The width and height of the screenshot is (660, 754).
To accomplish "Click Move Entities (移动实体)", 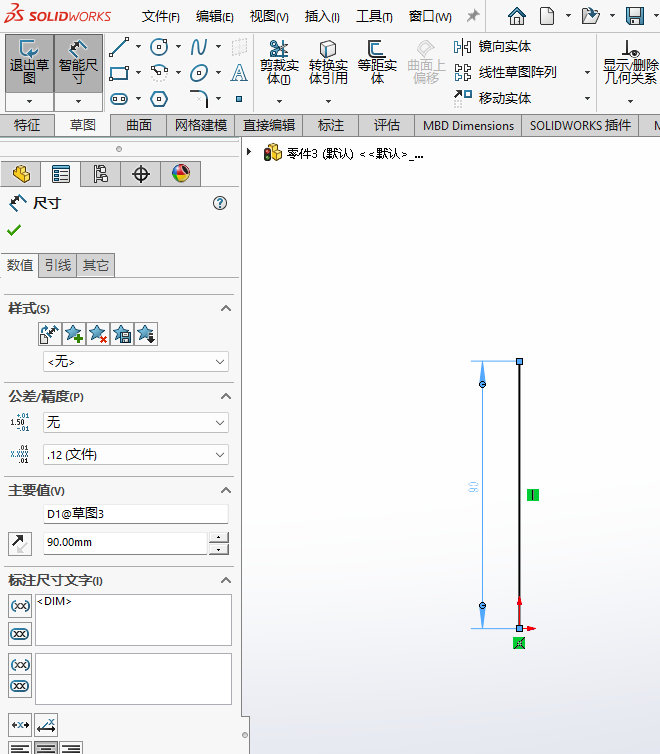I will point(492,98).
